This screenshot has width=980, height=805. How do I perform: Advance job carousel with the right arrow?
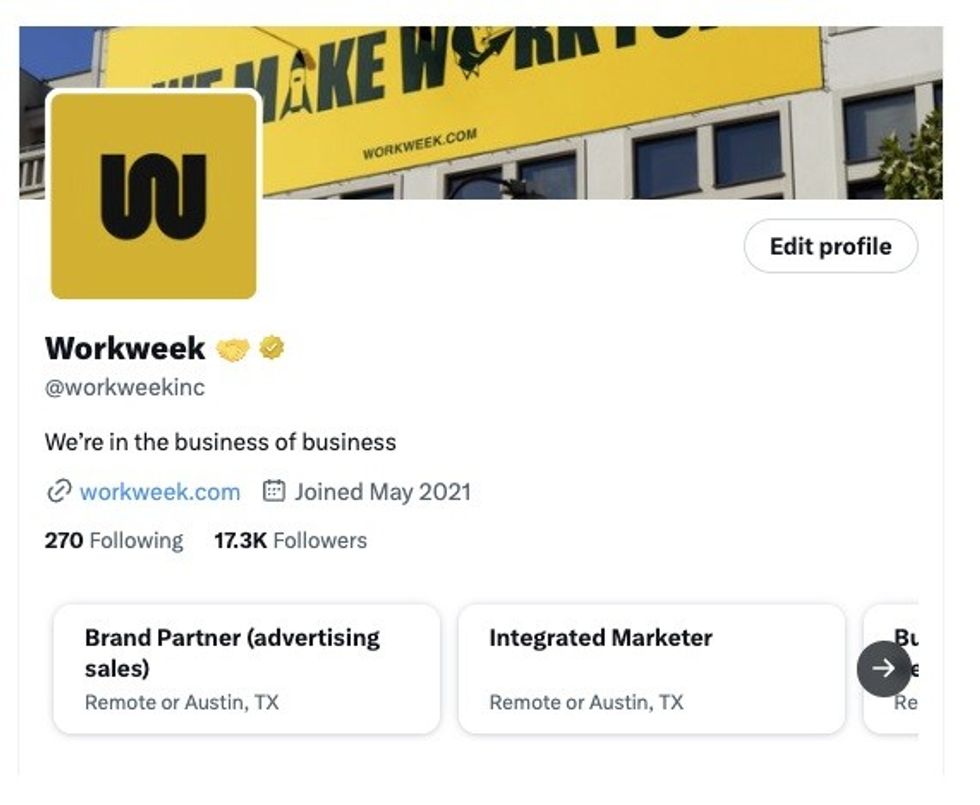884,668
